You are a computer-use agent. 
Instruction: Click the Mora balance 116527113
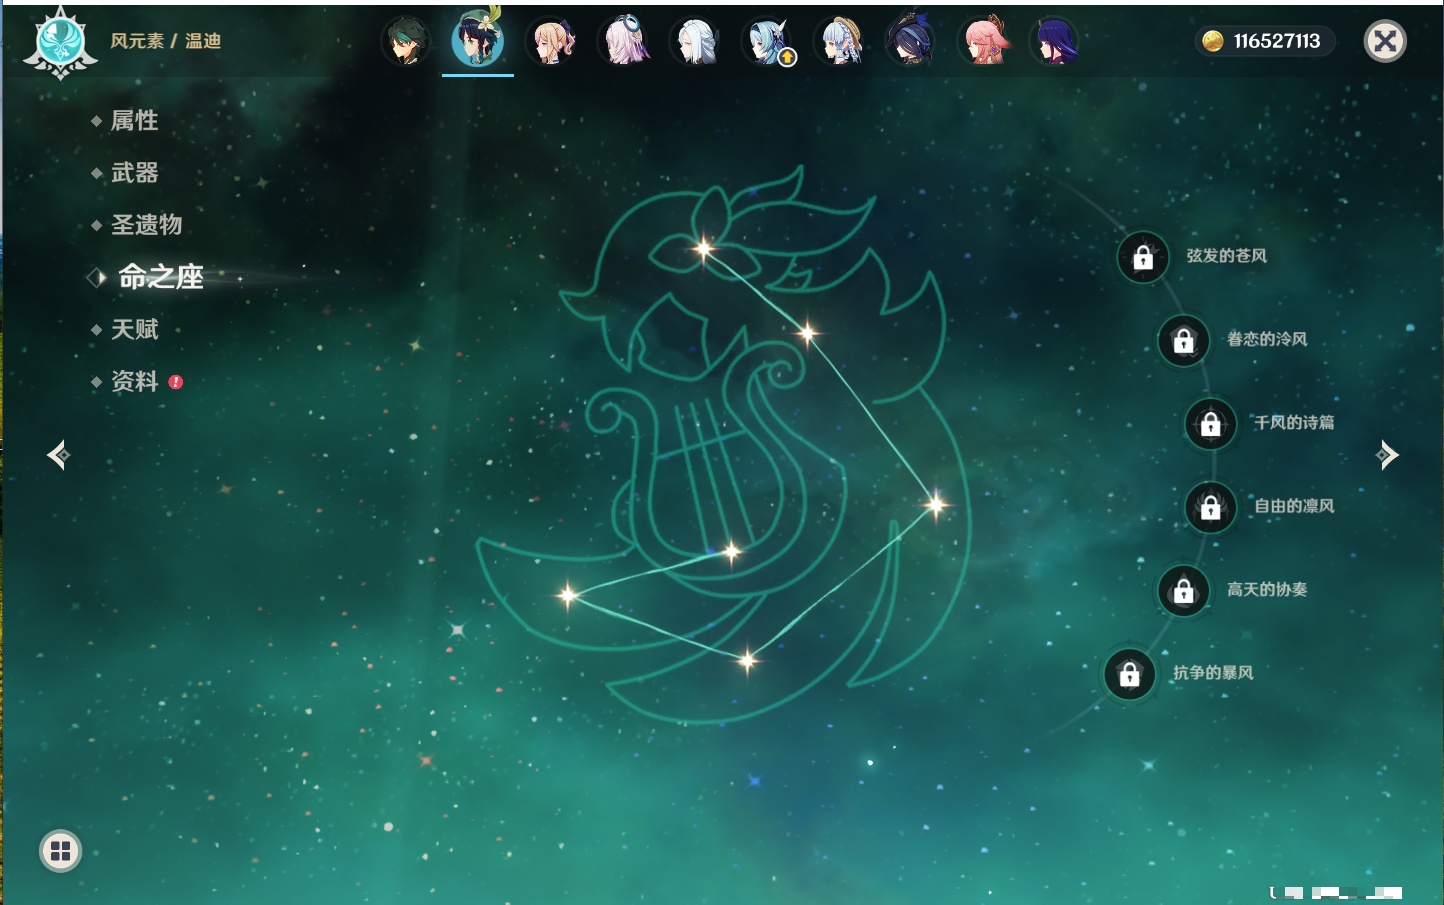tap(1264, 41)
